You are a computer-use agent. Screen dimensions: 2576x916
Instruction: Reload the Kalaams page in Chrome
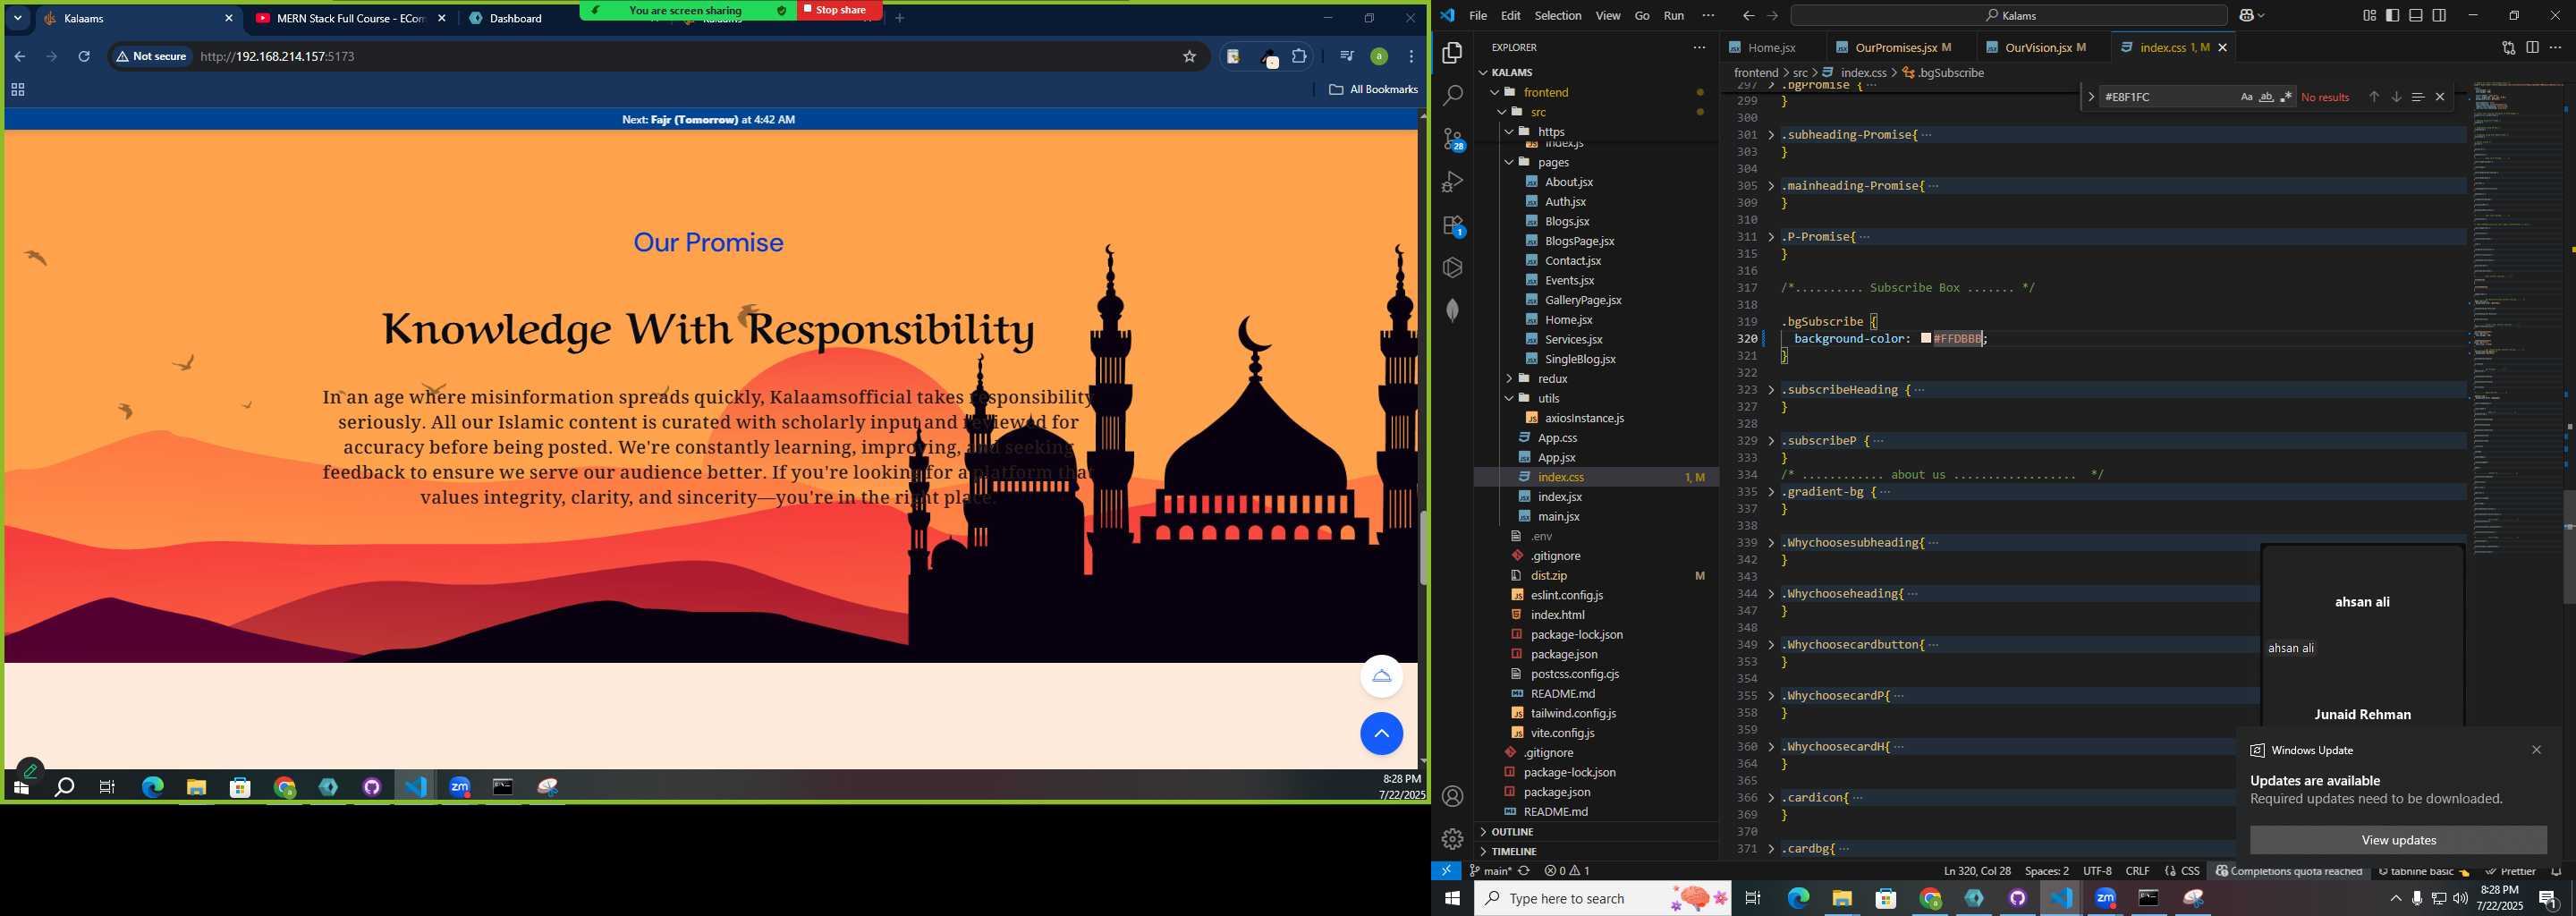84,57
